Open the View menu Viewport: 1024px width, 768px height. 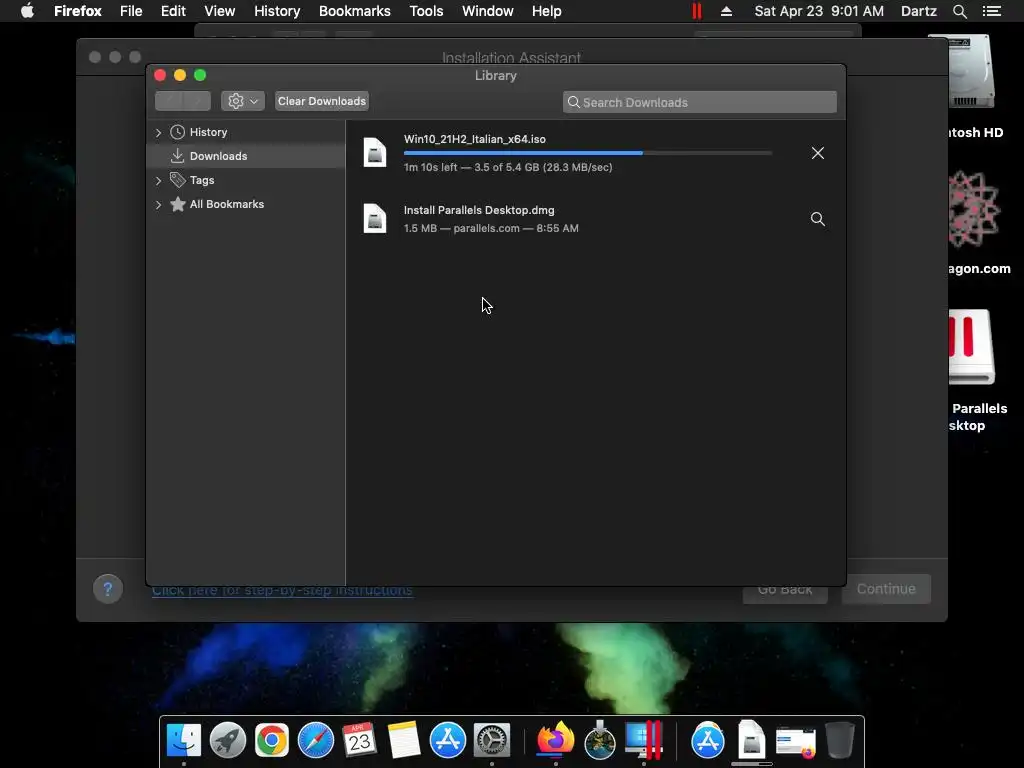click(219, 11)
